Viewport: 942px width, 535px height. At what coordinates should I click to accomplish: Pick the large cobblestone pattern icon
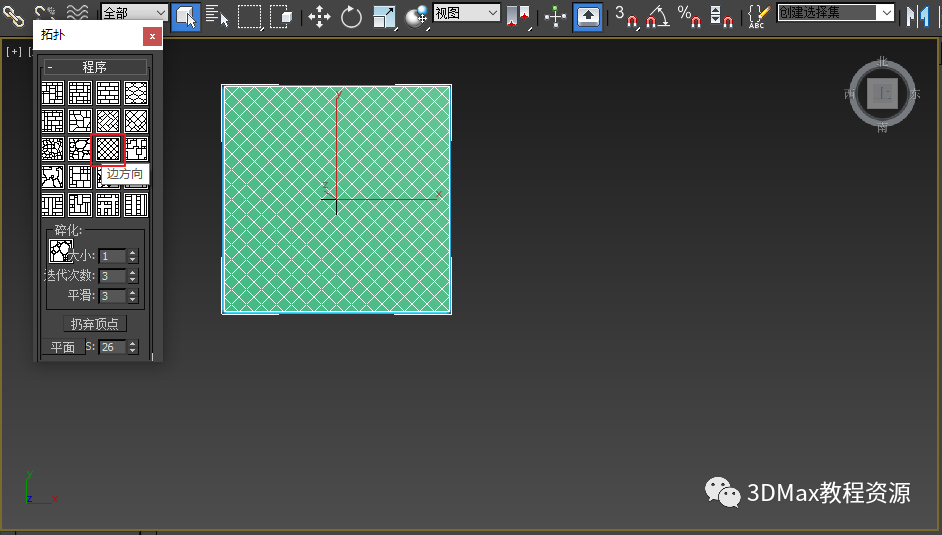tap(80, 149)
